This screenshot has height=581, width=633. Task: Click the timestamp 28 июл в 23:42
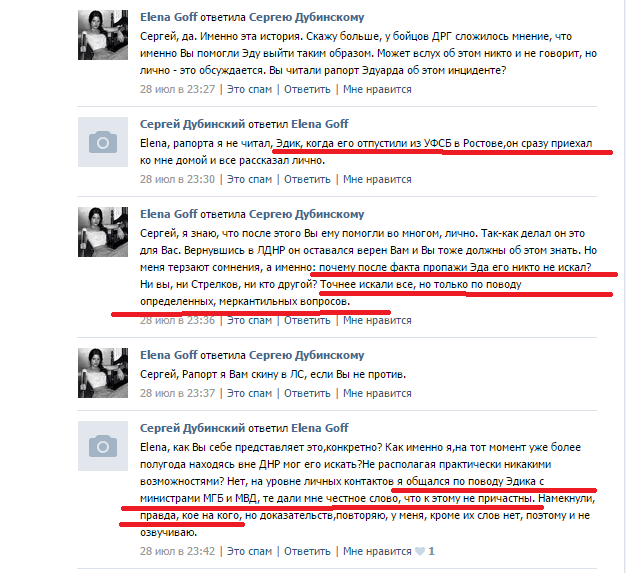click(x=178, y=552)
